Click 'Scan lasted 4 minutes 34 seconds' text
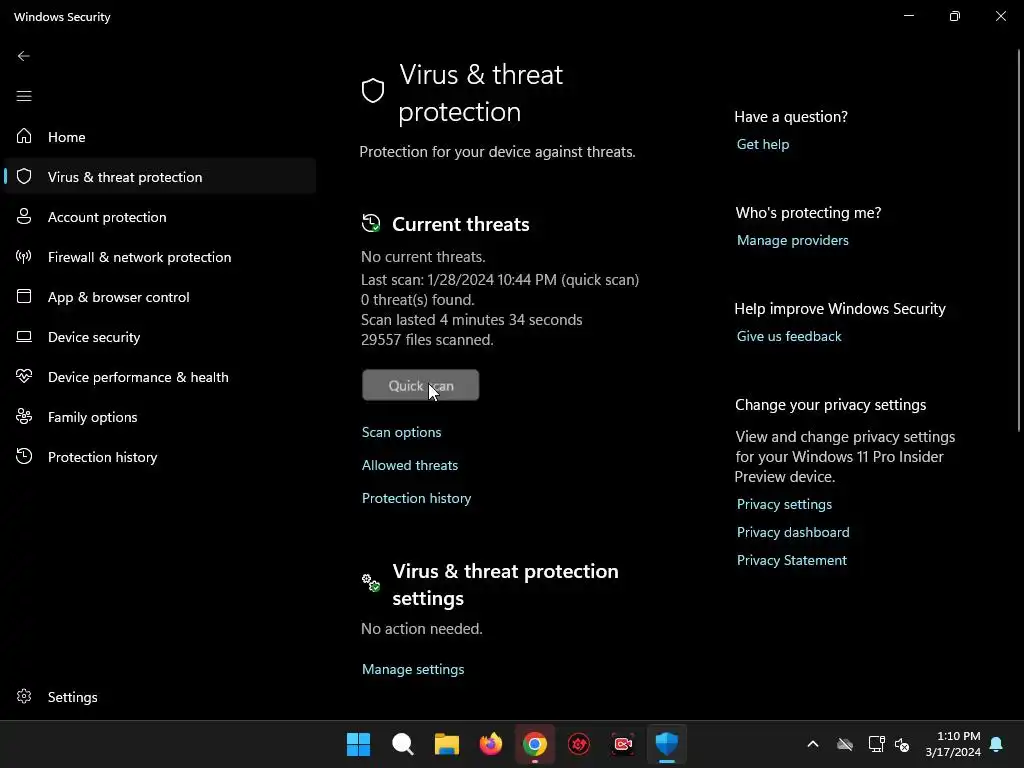This screenshot has width=1024, height=768. coord(472,320)
